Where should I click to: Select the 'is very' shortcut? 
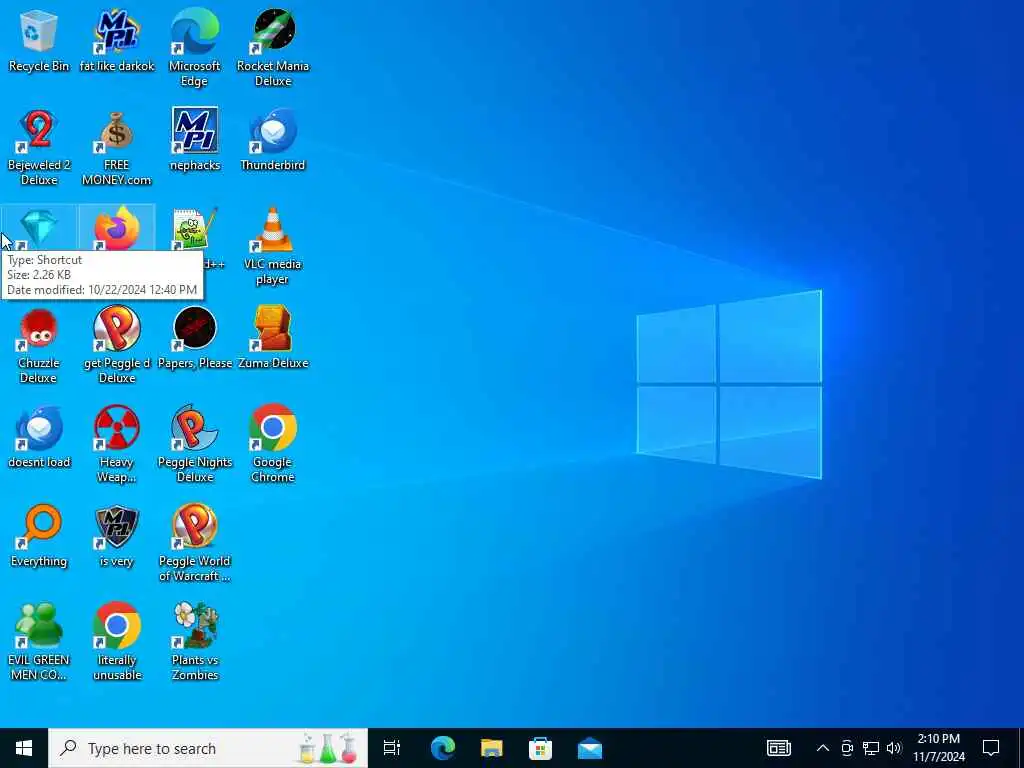[x=117, y=536]
